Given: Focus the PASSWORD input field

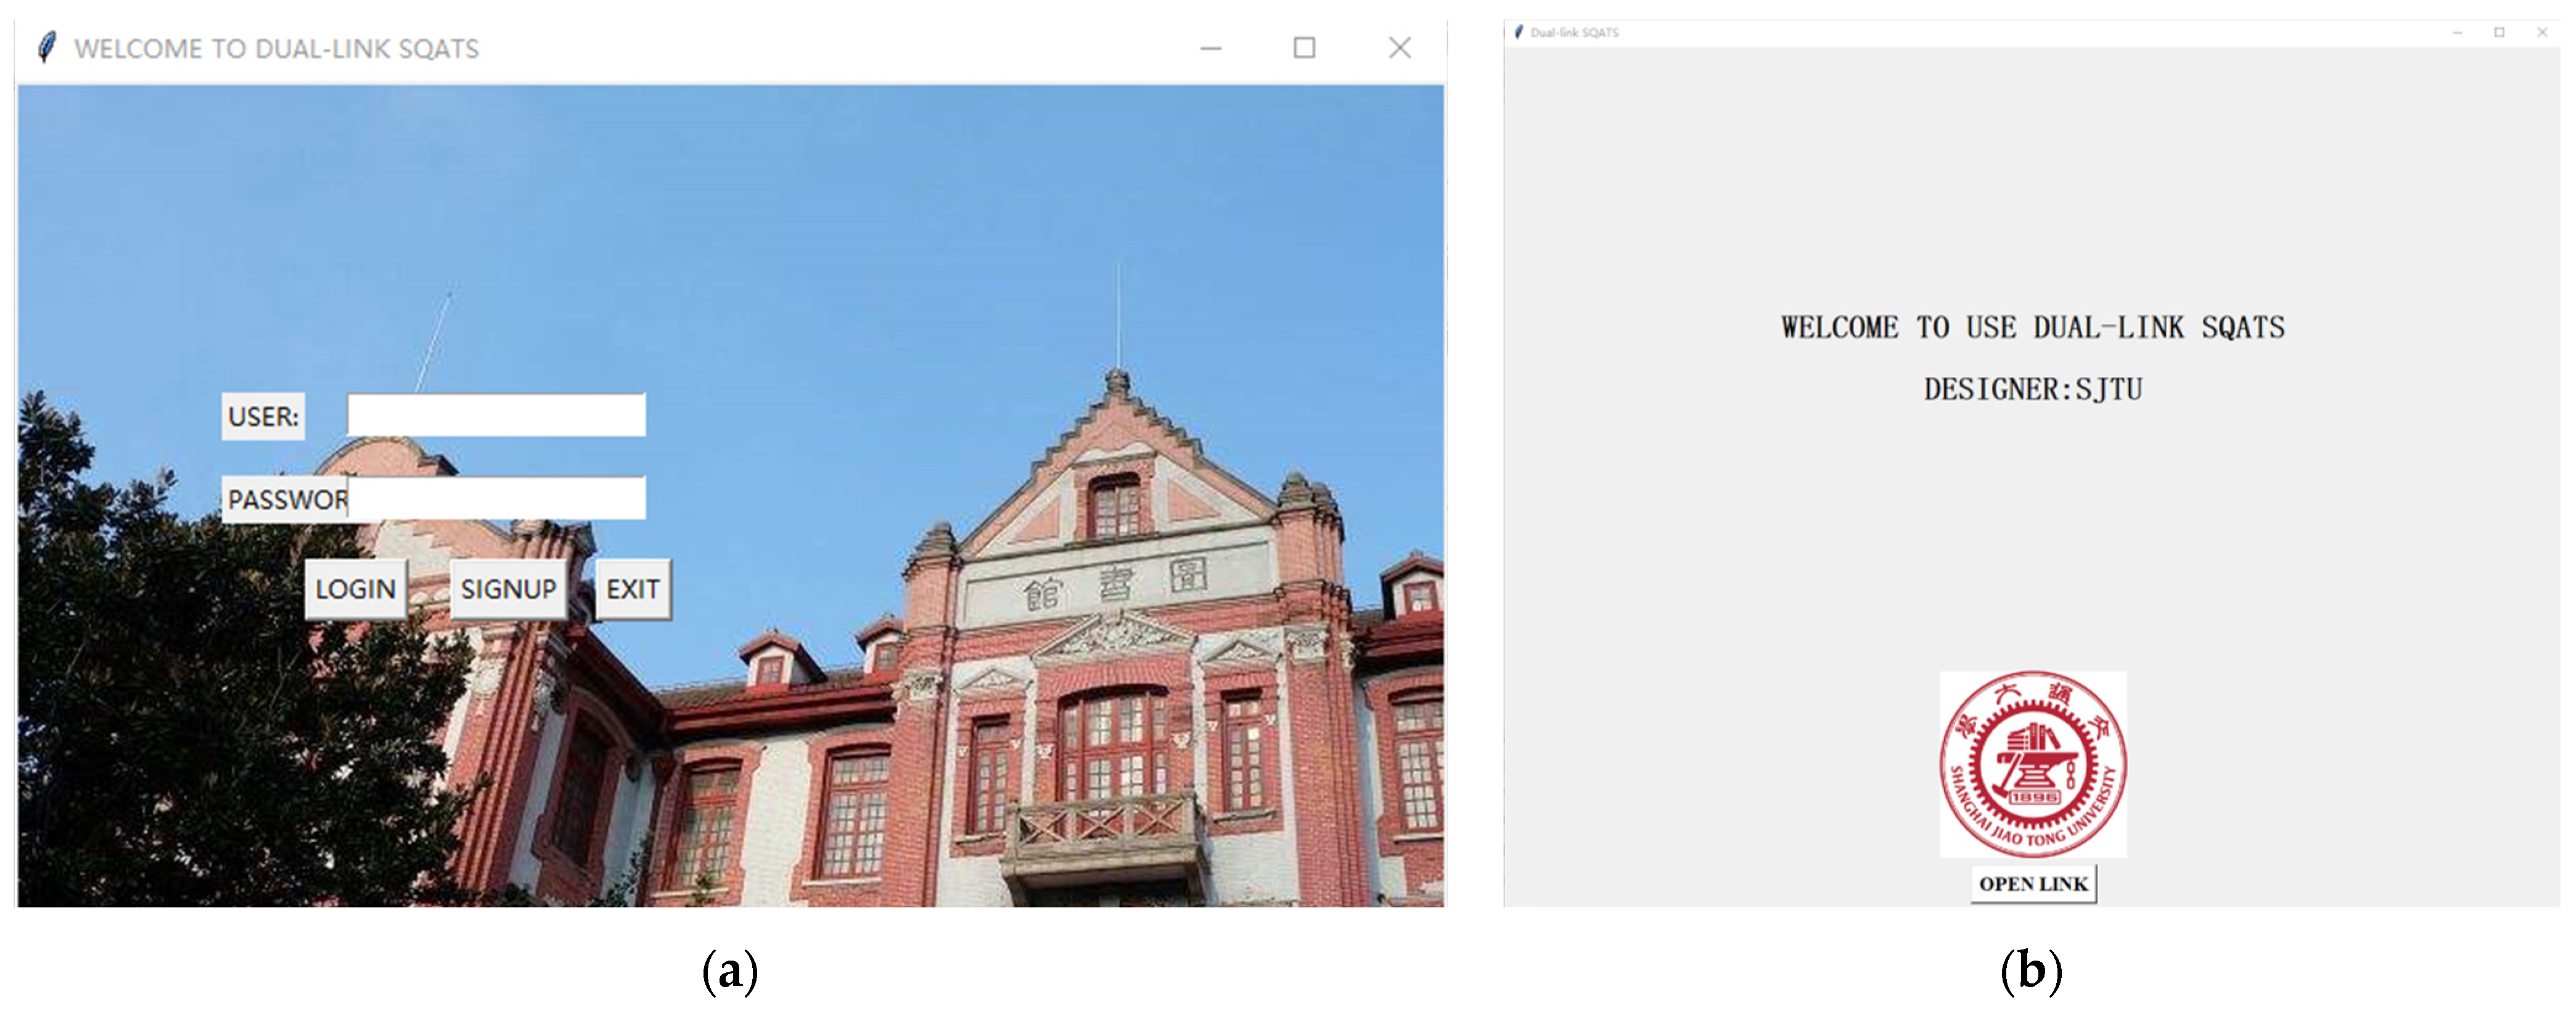Looking at the screenshot, I should click(x=497, y=498).
